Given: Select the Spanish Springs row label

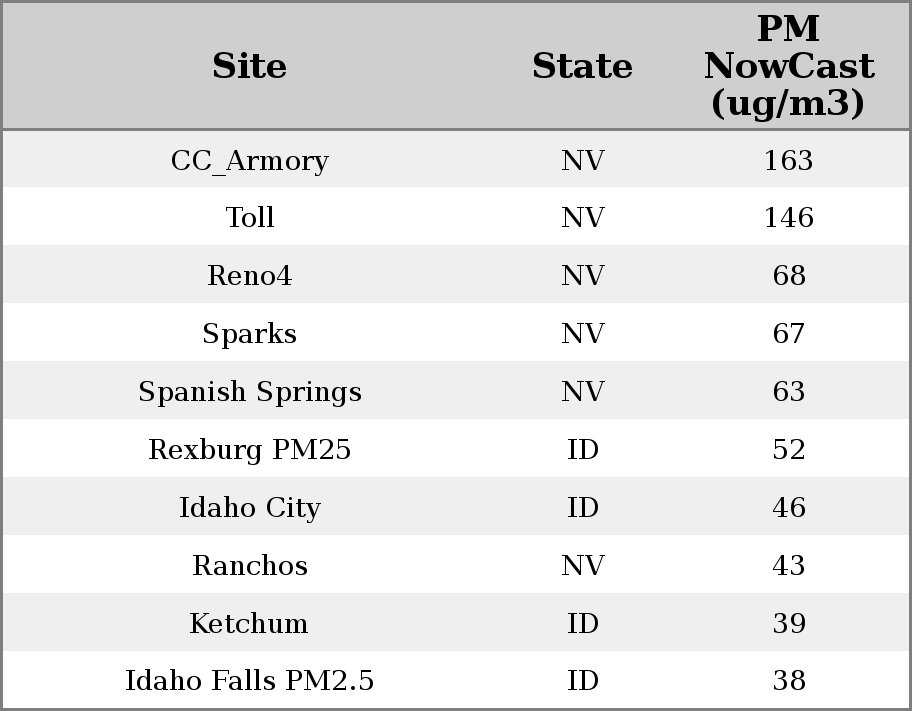Looking at the screenshot, I should [x=250, y=392].
